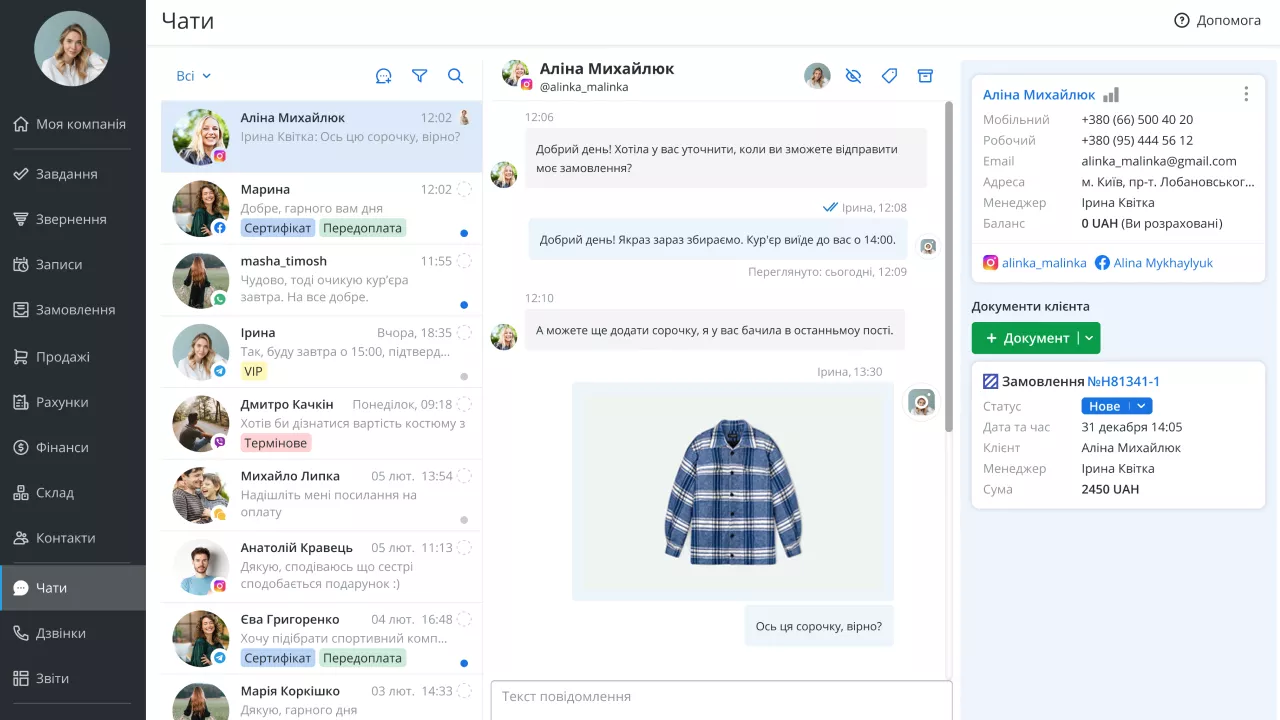1280x720 pixels.
Task: Open Михайло Липка chat conversation
Action: (321, 495)
